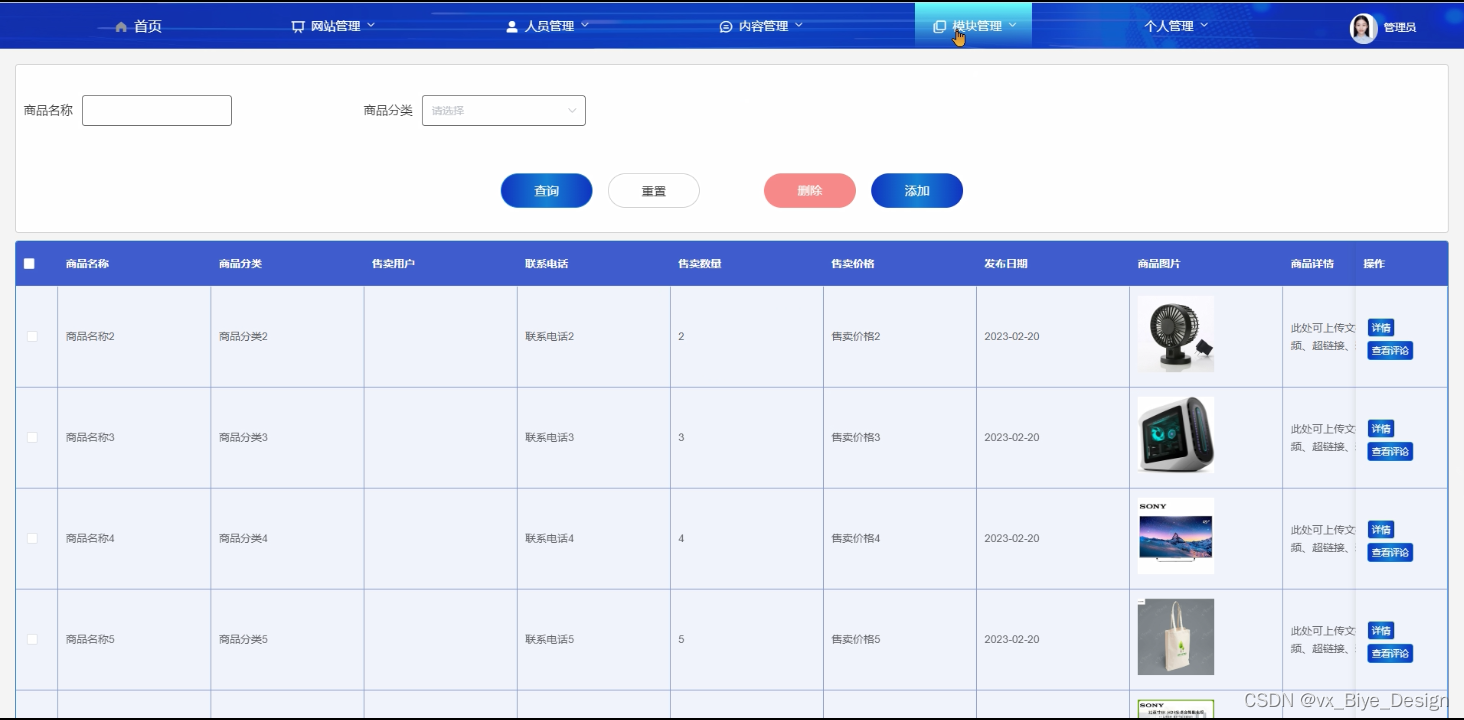Click the 售卖用户 column header
Screen dimensions: 1464x720
pos(394,264)
